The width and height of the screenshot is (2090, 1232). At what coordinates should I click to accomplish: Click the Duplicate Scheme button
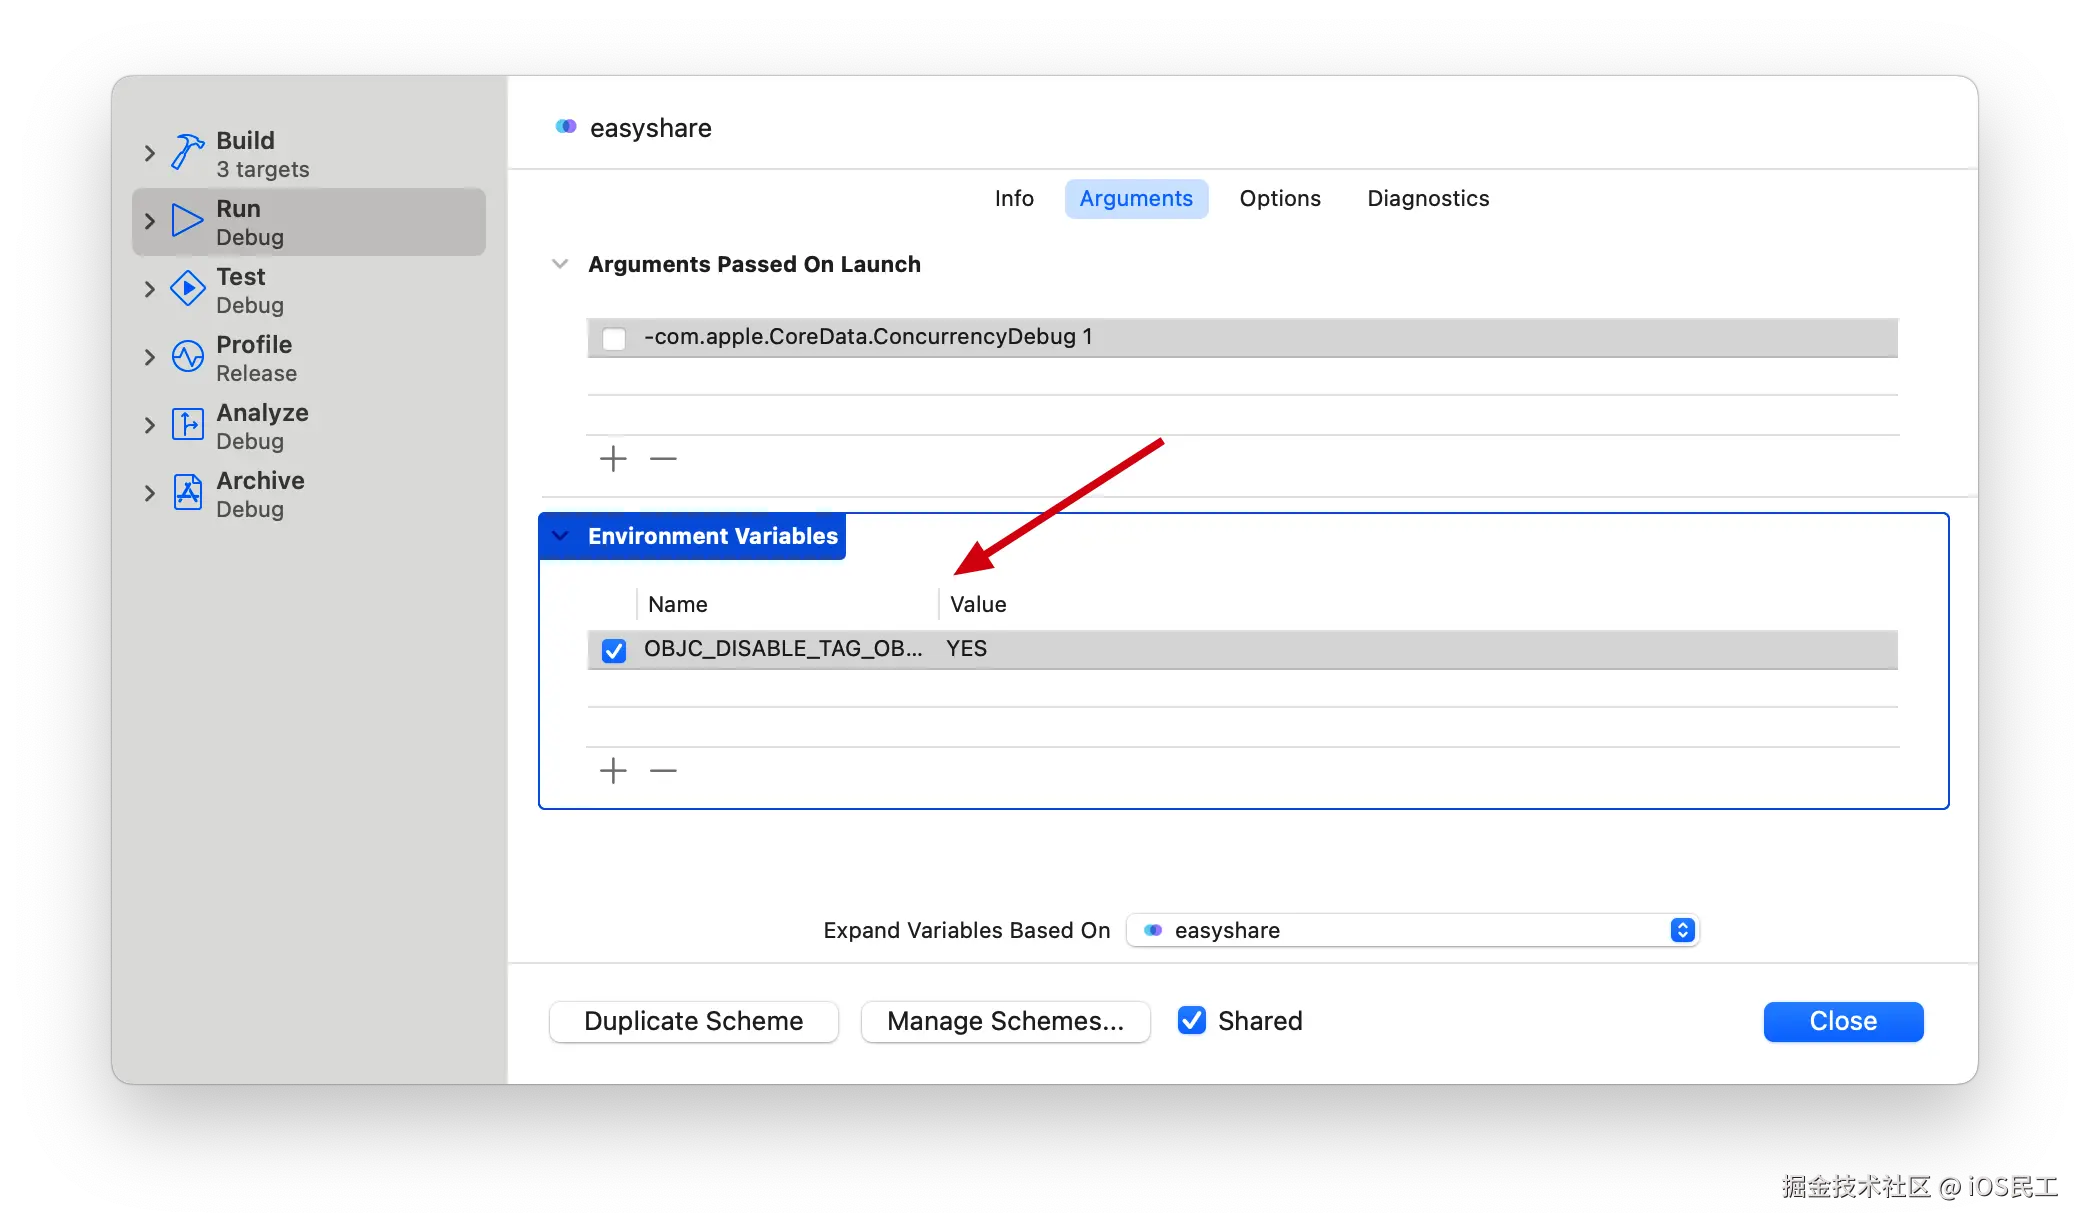pos(693,1021)
